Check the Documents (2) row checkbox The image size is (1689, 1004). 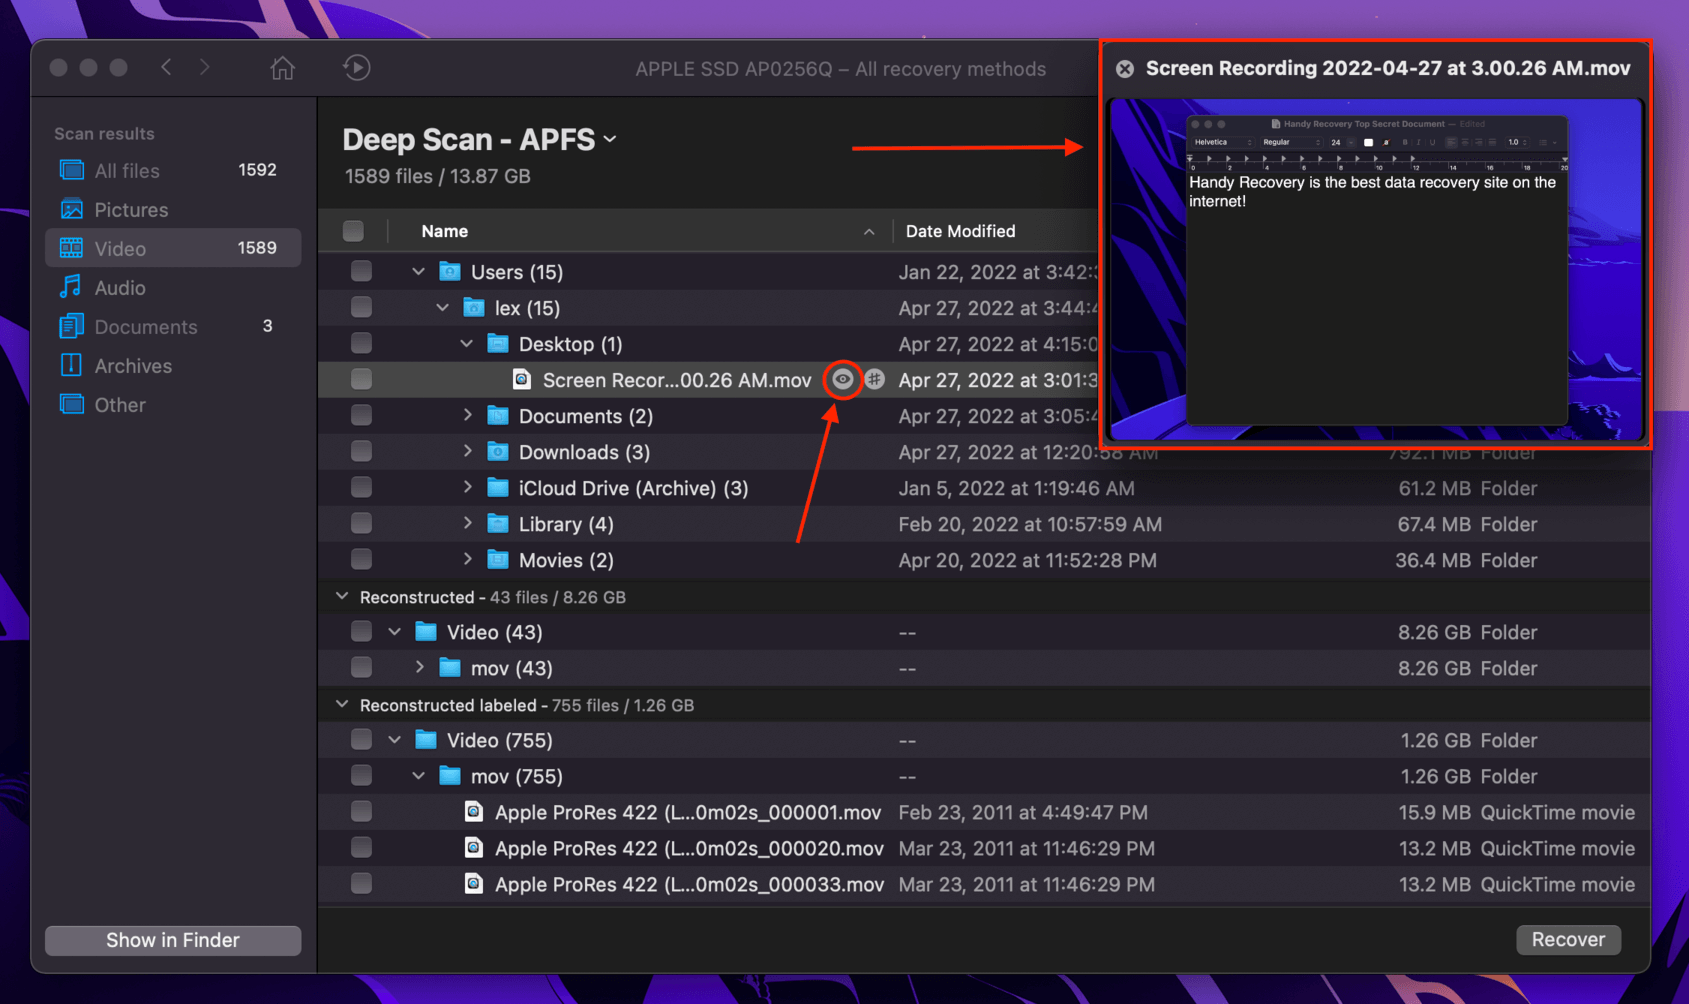(x=361, y=415)
